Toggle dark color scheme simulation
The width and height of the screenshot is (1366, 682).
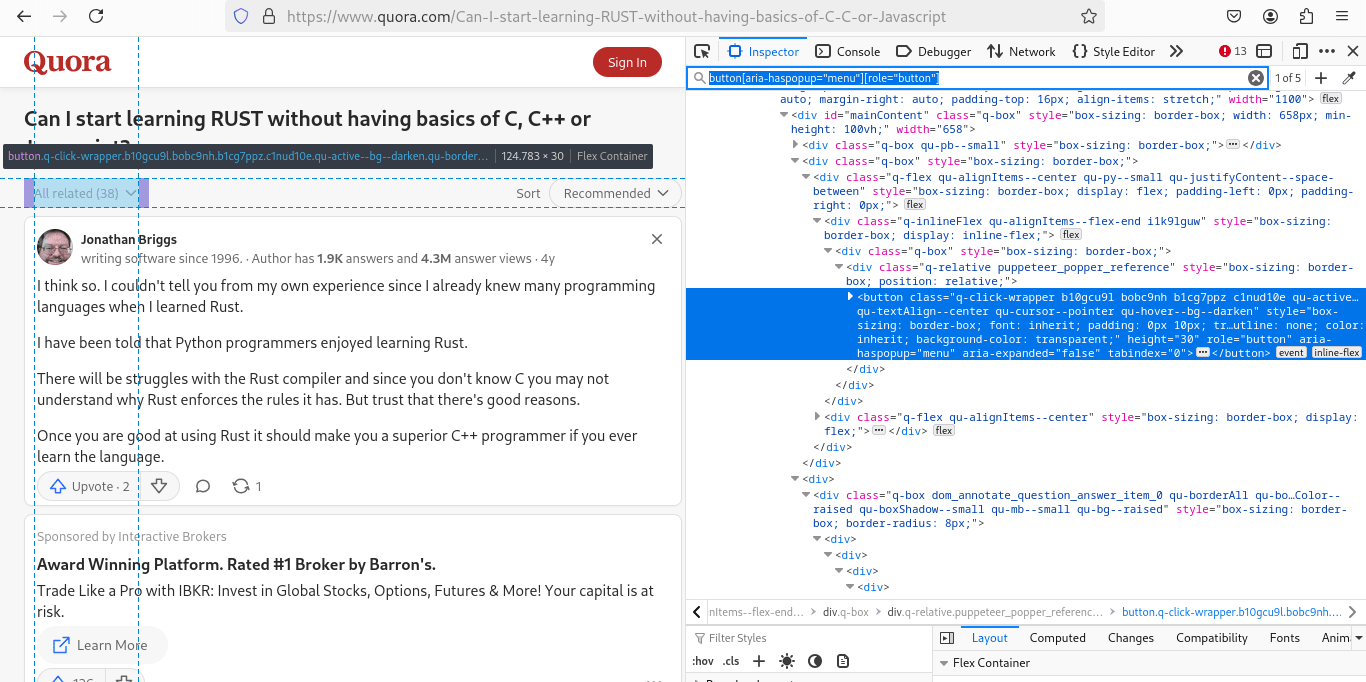[815, 661]
